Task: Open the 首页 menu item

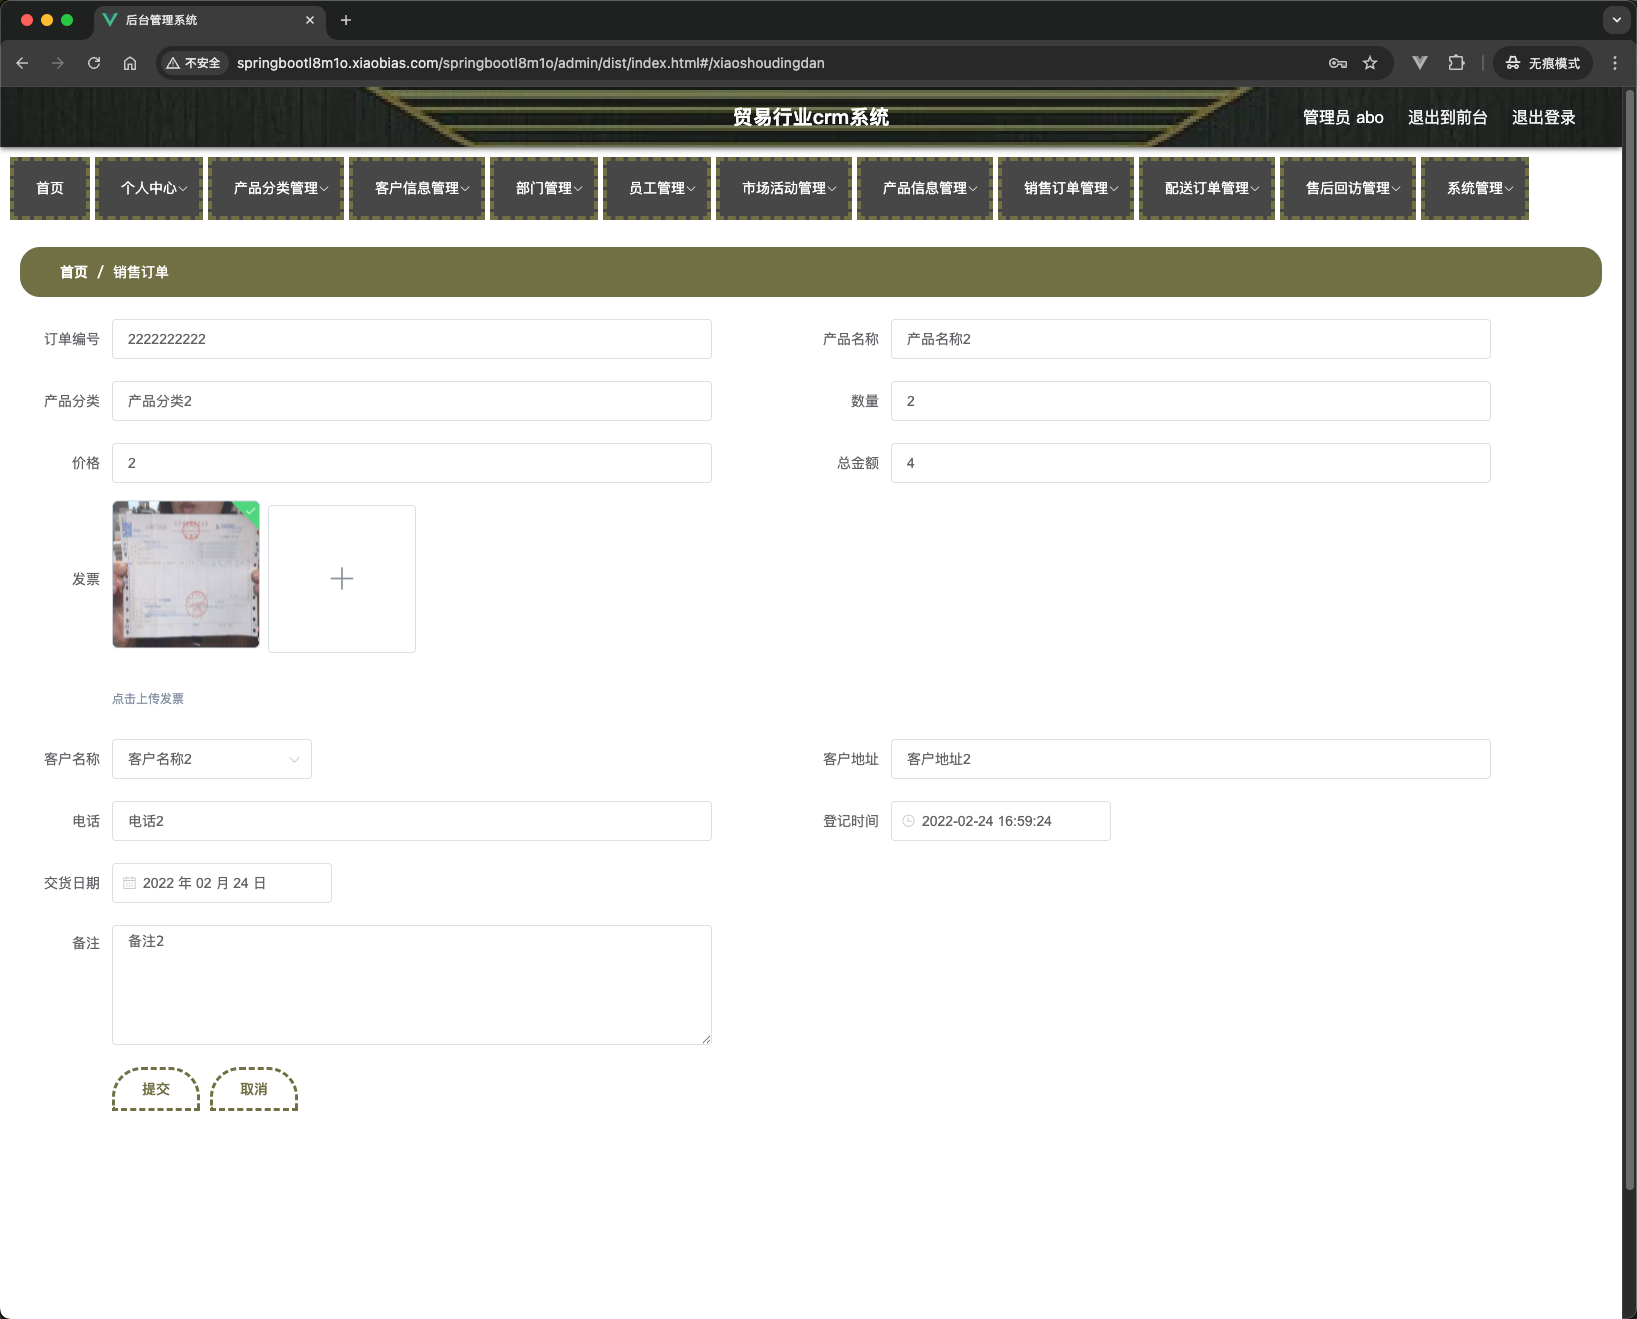Action: tap(50, 188)
